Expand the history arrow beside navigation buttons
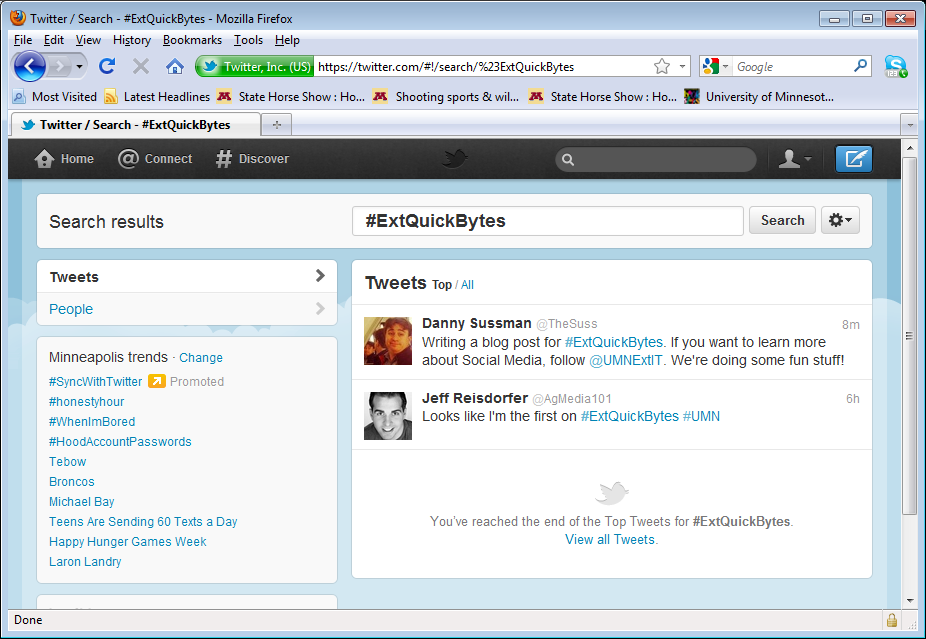The image size is (926, 639). 79,66
